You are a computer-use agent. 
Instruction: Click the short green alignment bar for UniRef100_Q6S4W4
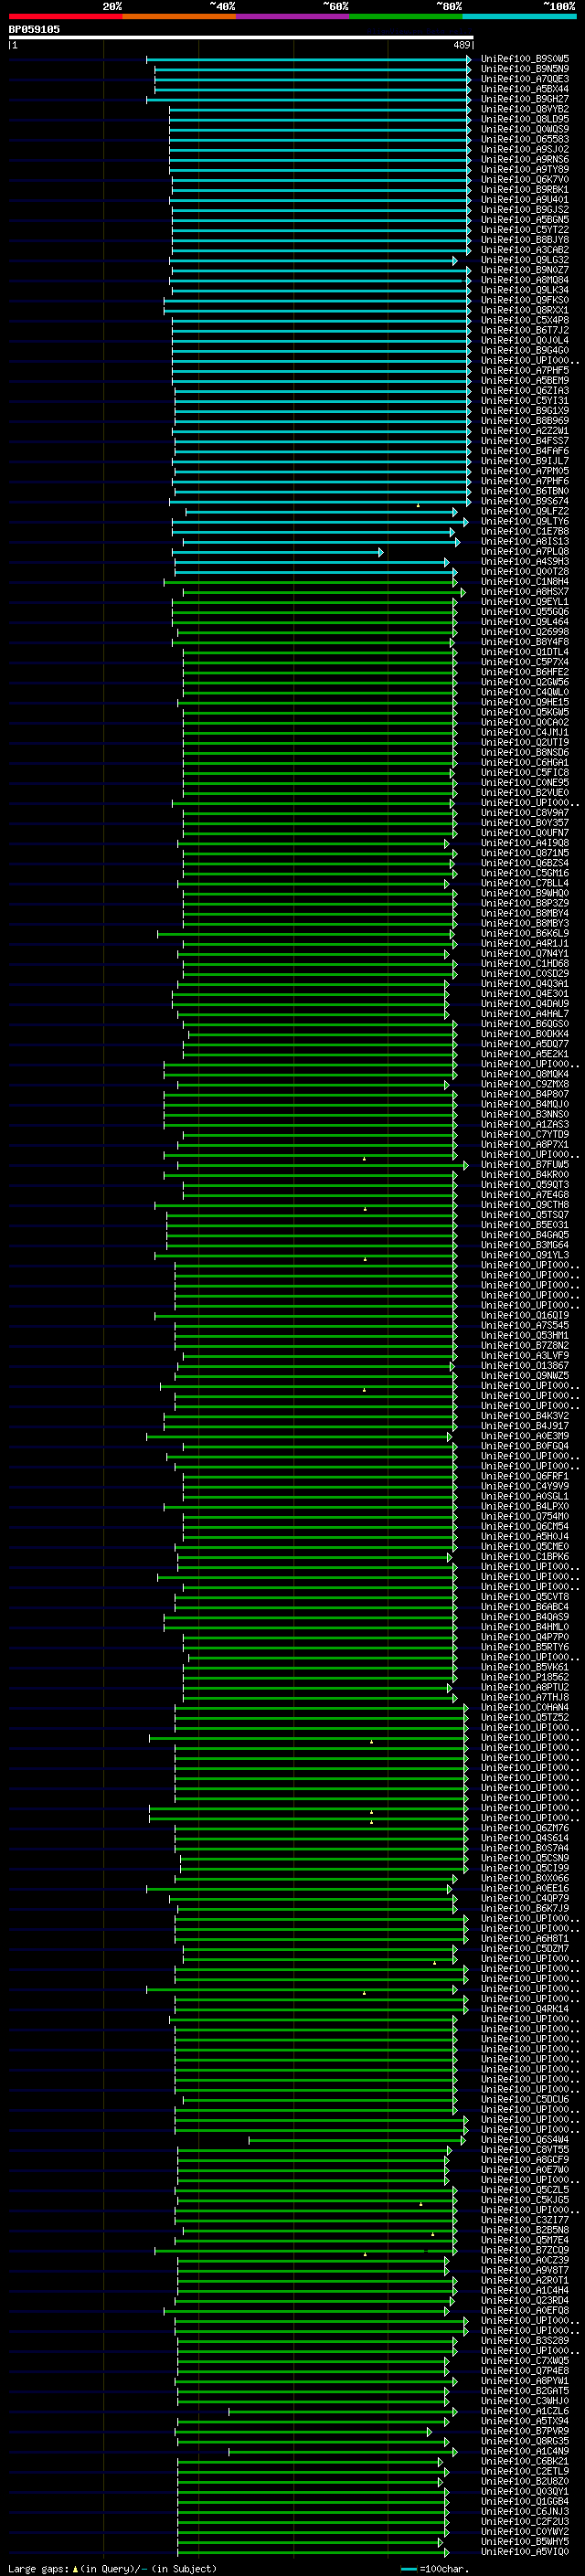(x=357, y=2140)
